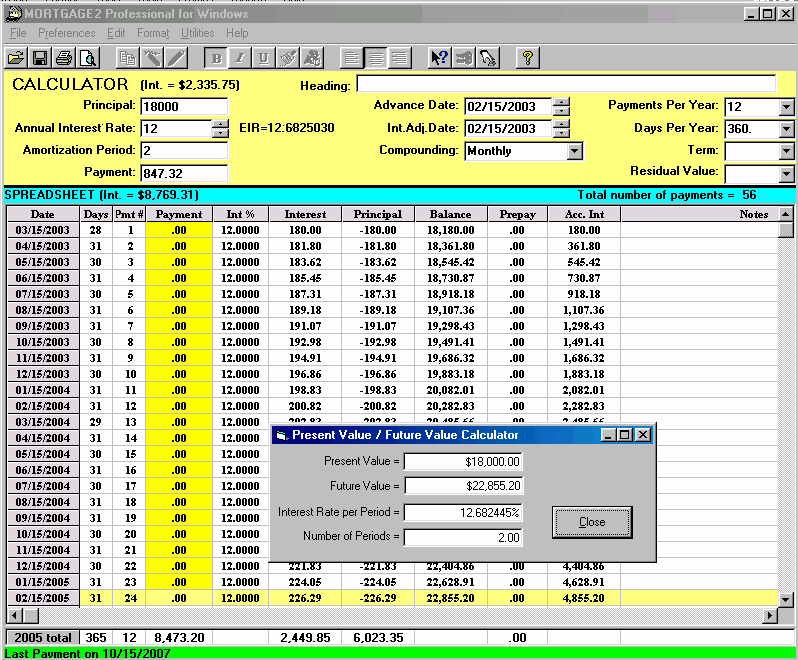Viewport: 798px width, 660px height.
Task: Expand the Compounding dropdown
Action: click(x=574, y=151)
